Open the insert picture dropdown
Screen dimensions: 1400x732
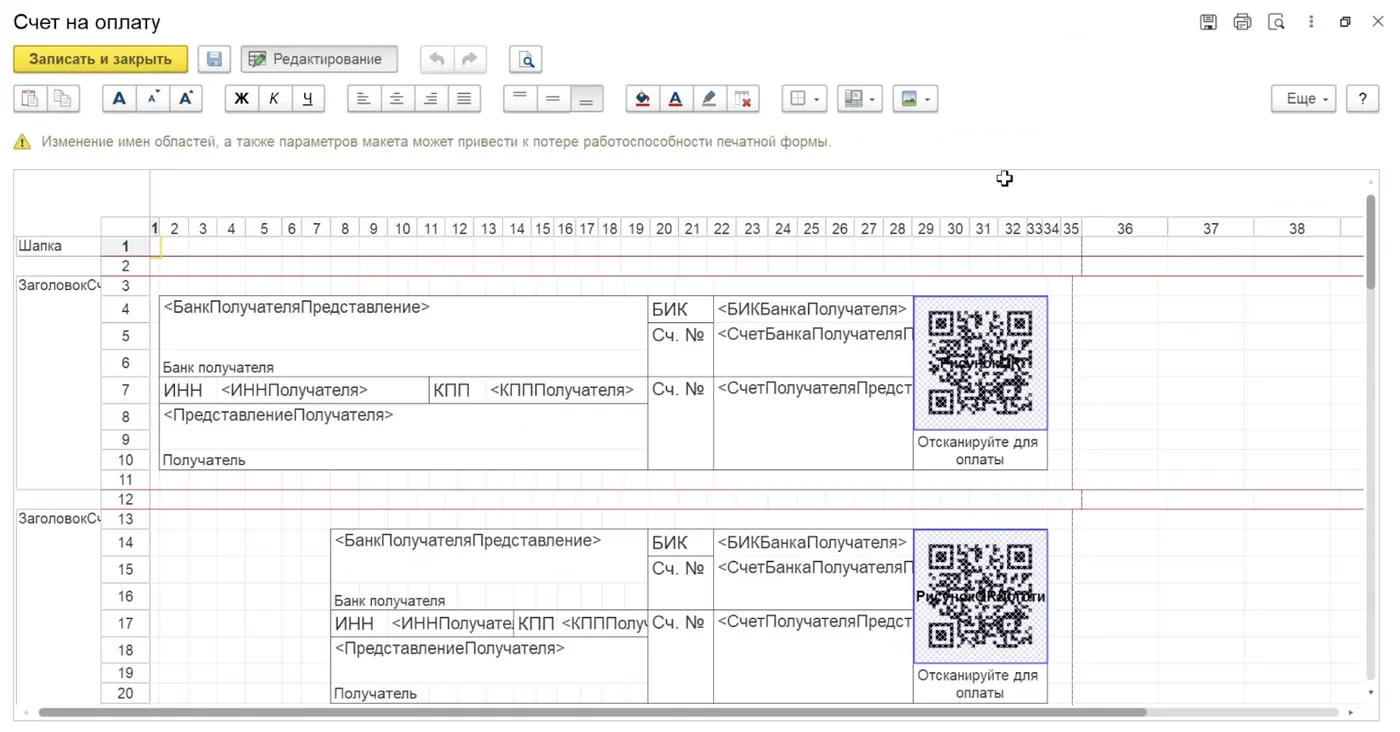915,99
